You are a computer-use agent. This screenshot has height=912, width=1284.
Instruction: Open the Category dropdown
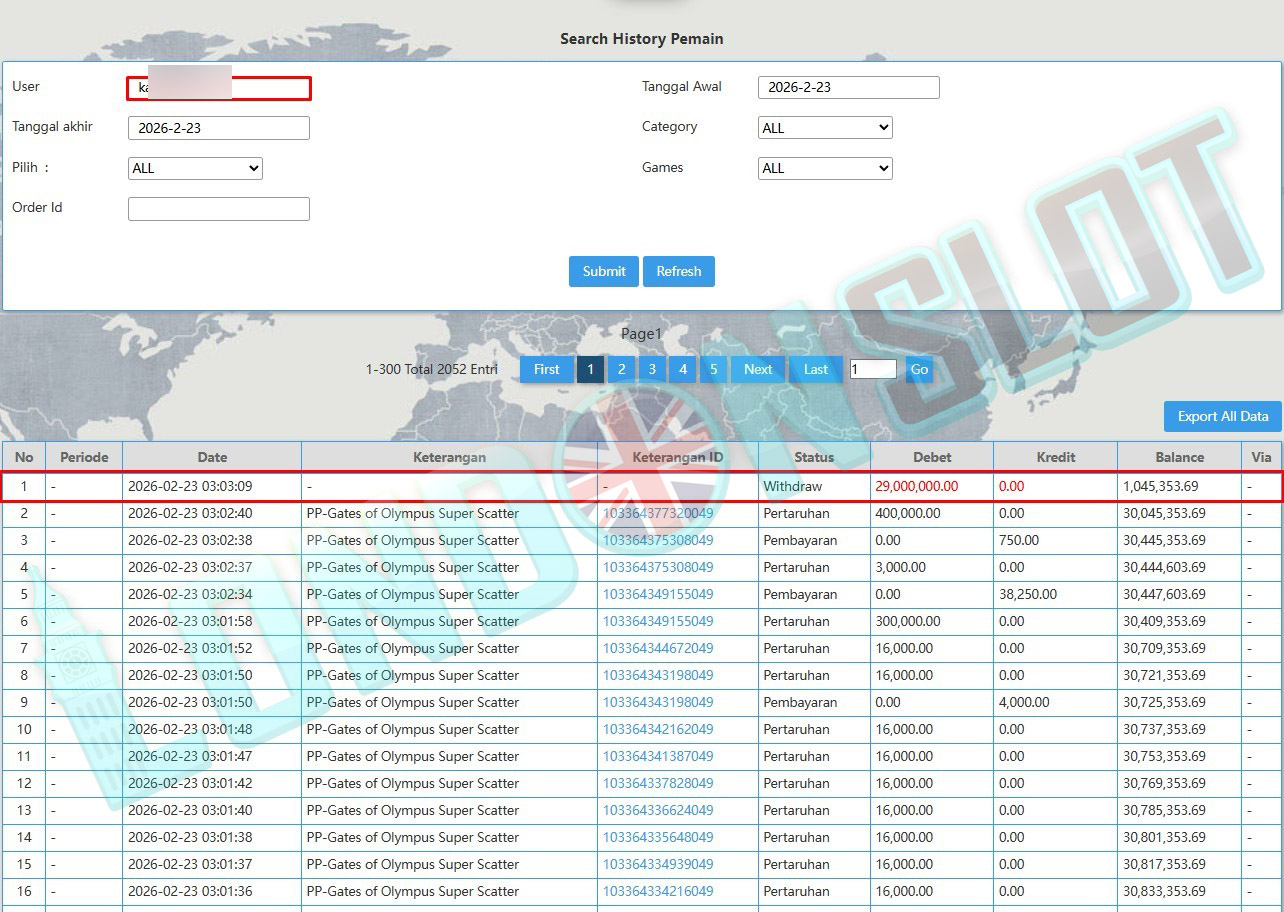click(825, 128)
